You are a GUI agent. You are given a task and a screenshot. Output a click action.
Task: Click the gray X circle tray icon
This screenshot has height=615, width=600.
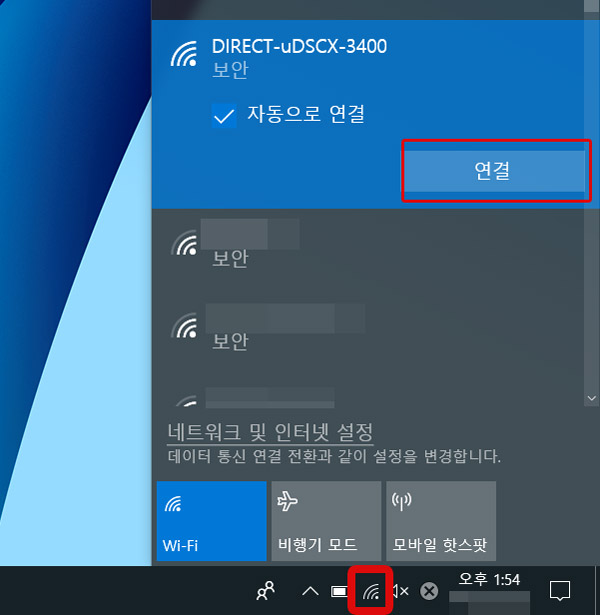pos(429,591)
